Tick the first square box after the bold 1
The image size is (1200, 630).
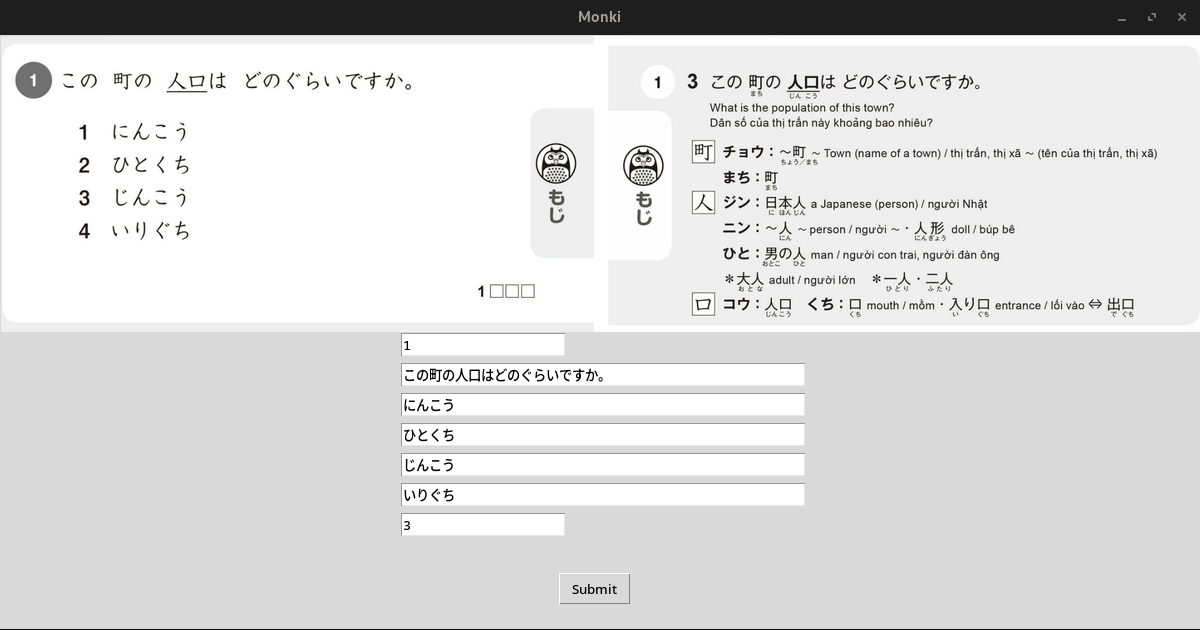497,292
